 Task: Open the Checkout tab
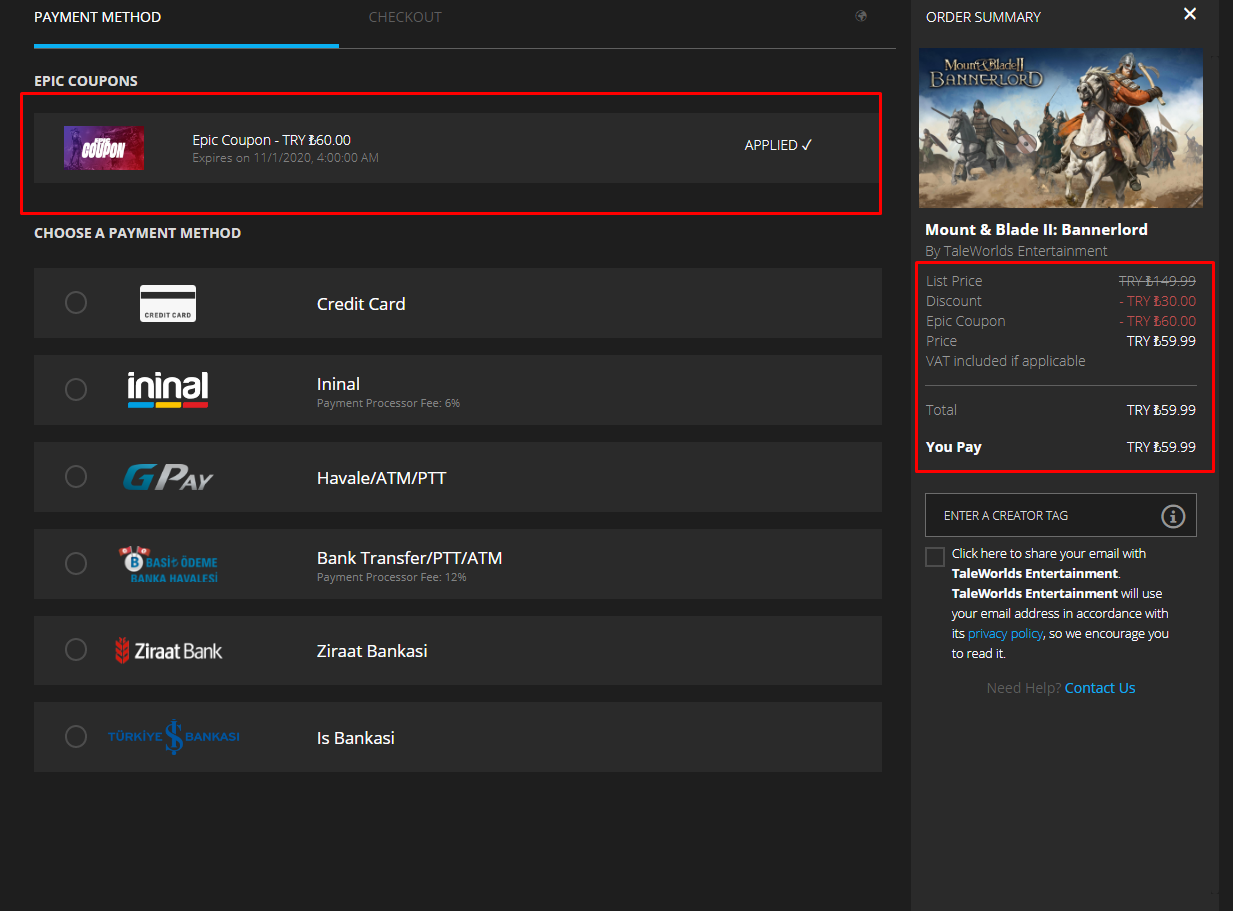[x=405, y=17]
